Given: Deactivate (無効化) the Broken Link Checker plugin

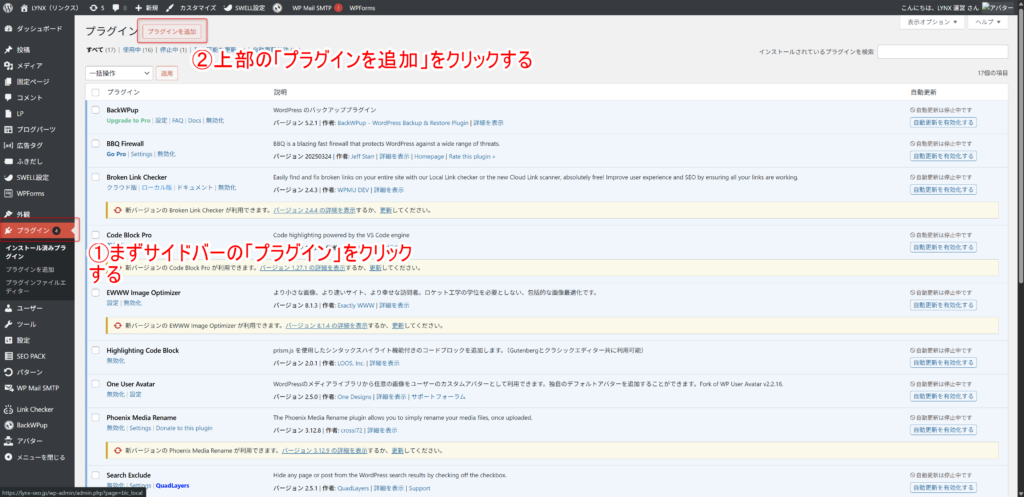Looking at the screenshot, I should click(227, 188).
